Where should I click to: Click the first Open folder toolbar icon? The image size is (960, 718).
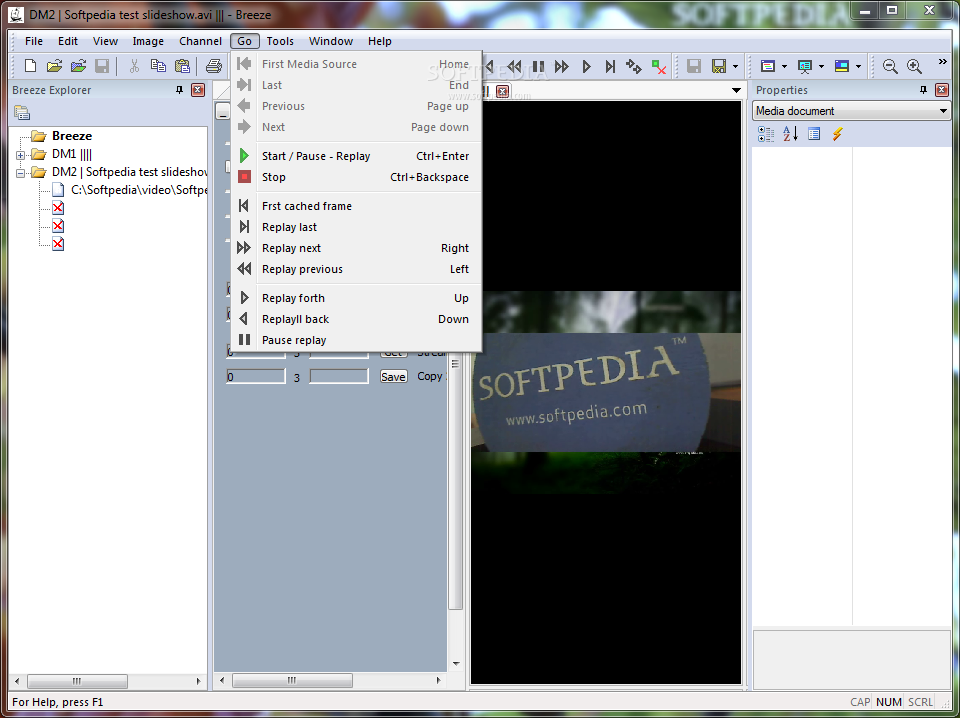tap(54, 66)
